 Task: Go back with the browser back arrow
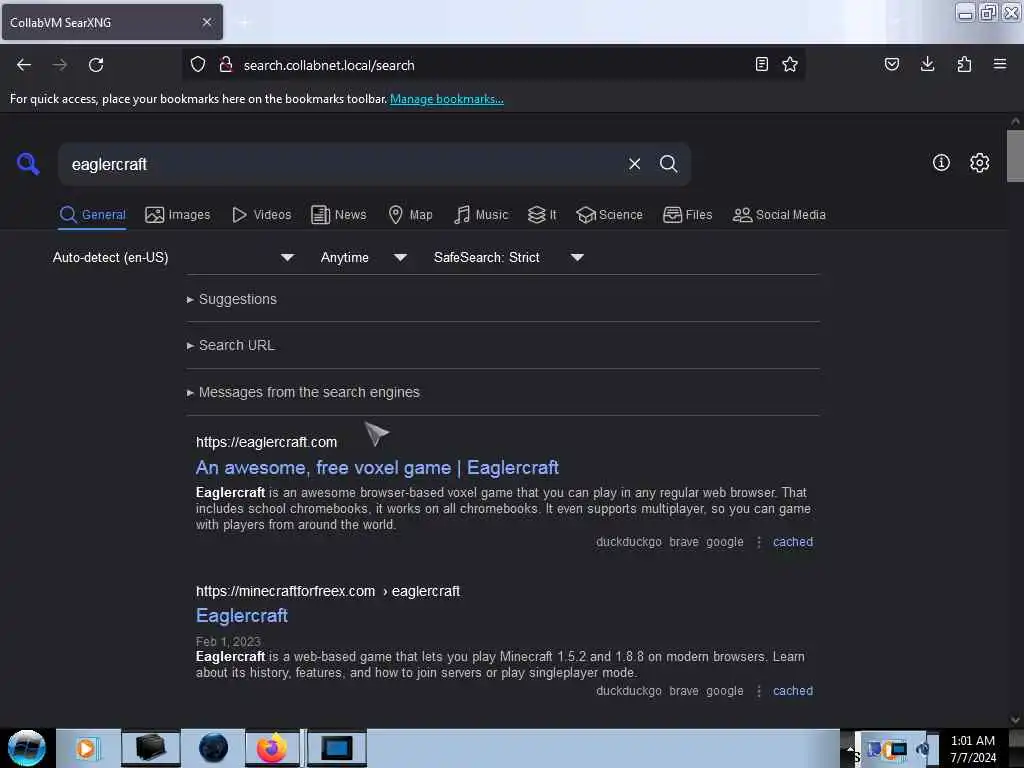click(x=24, y=65)
